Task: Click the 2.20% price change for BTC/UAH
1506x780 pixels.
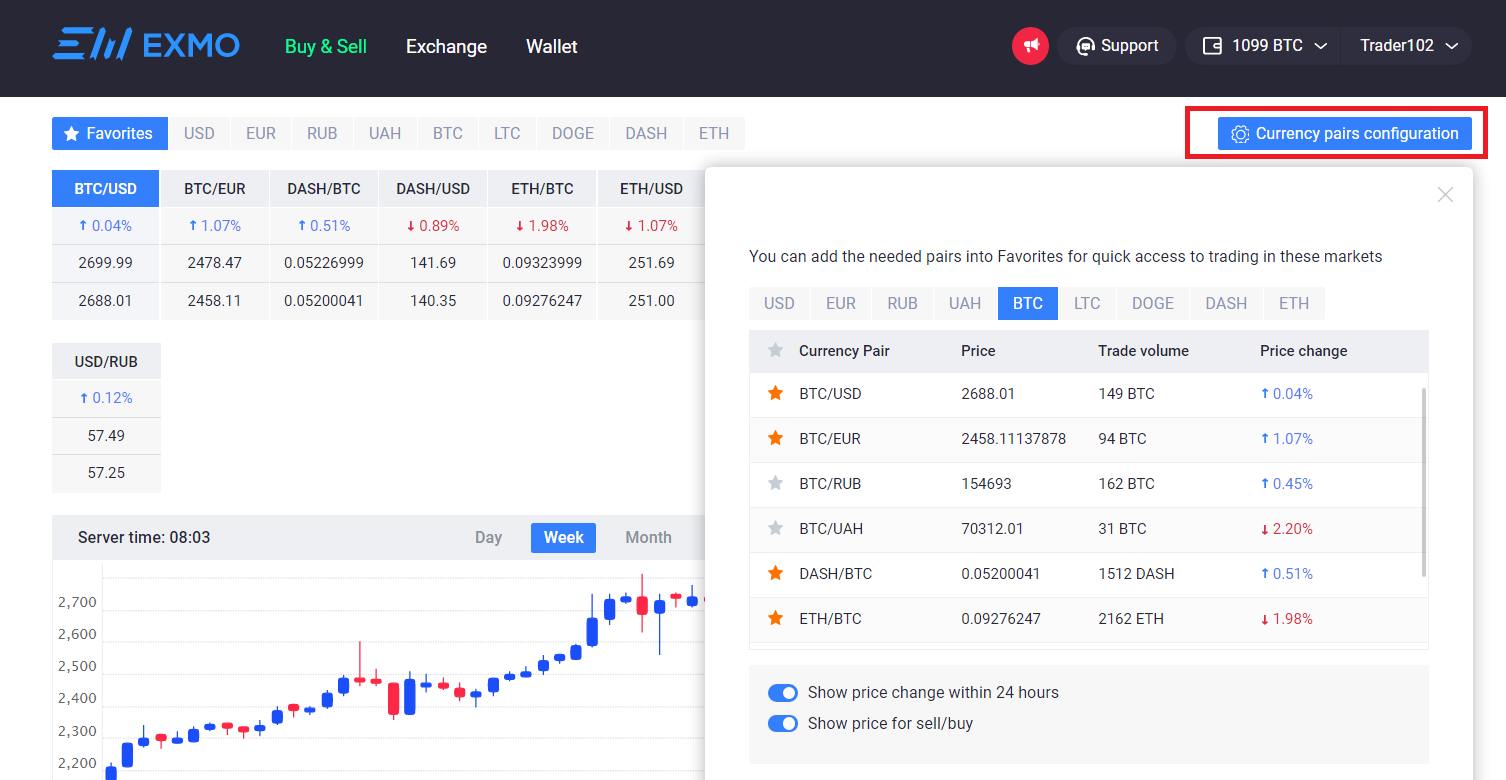Action: pyautogui.click(x=1286, y=528)
